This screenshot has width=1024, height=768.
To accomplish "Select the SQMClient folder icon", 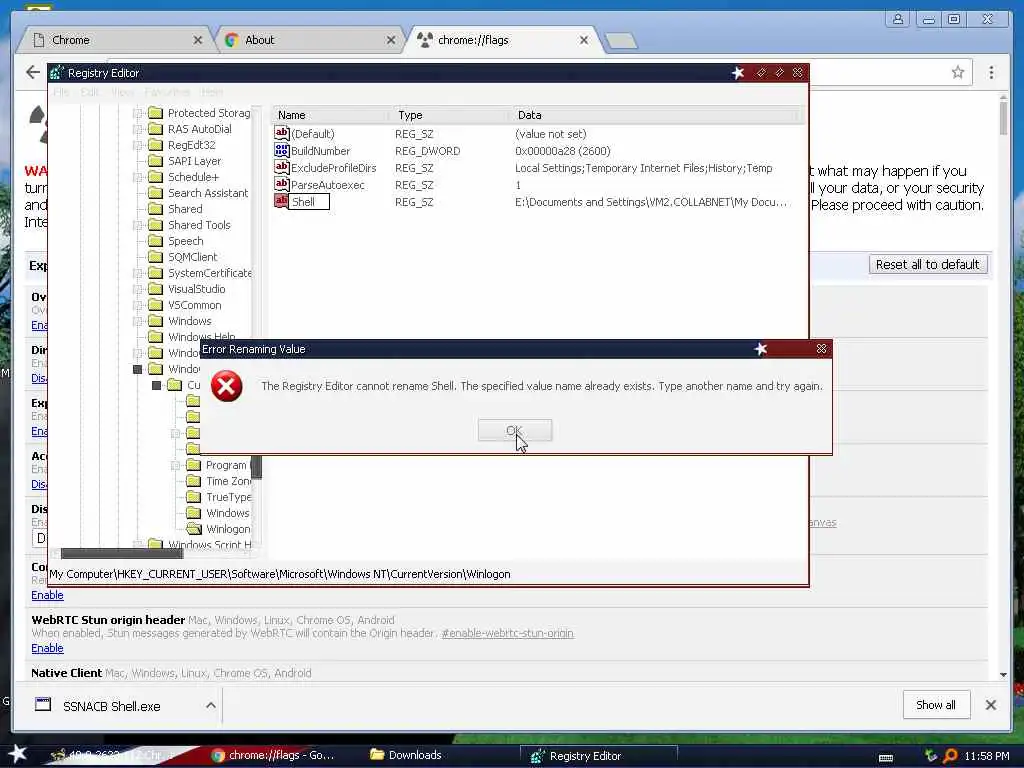I will (155, 257).
